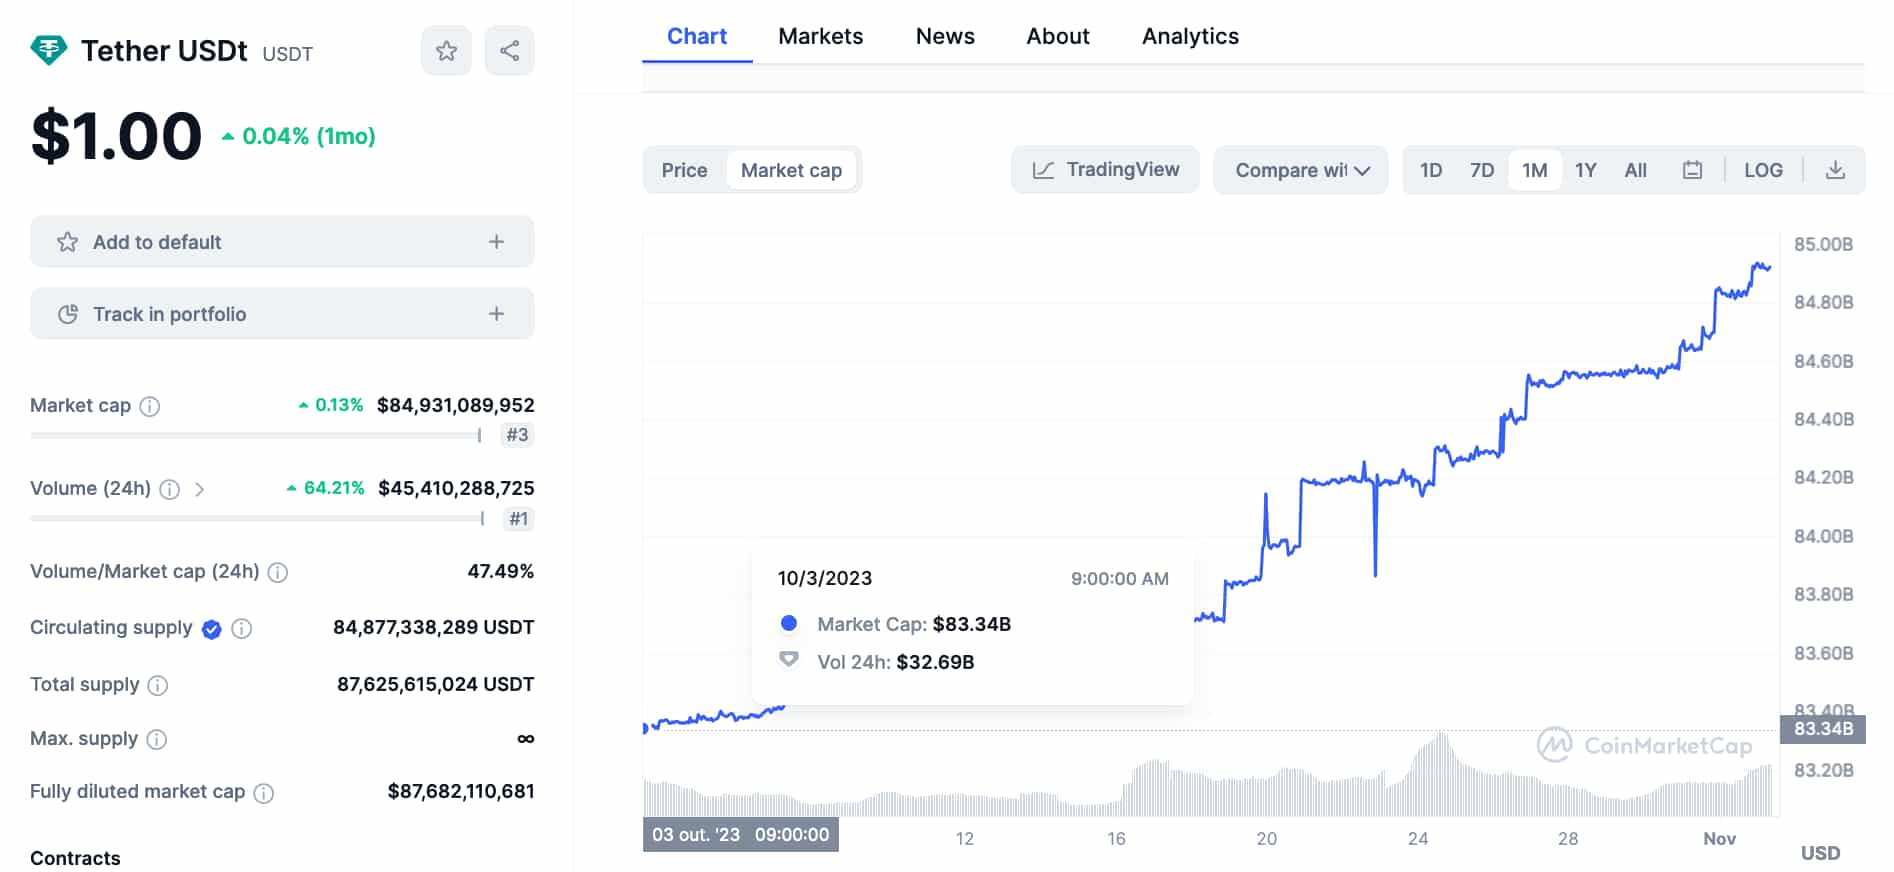This screenshot has width=1894, height=872.
Task: Select 1D time range
Action: pos(1431,170)
